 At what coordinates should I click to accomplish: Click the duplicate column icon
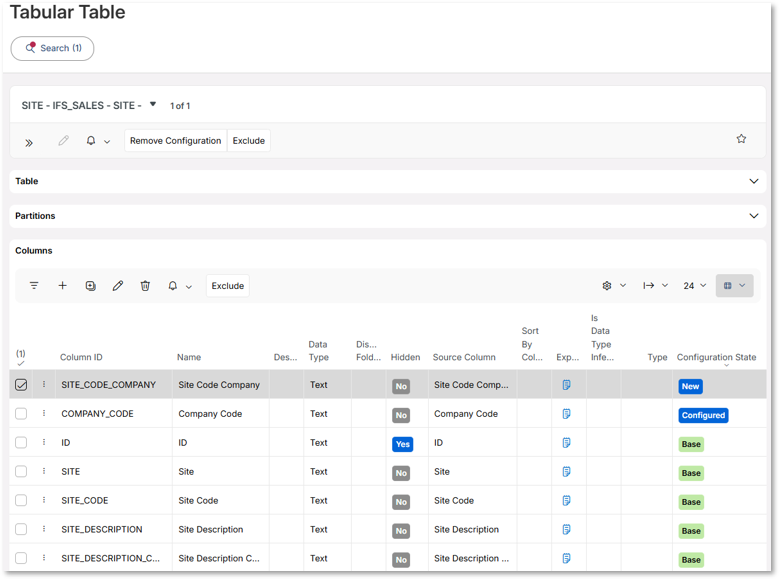pos(90,286)
